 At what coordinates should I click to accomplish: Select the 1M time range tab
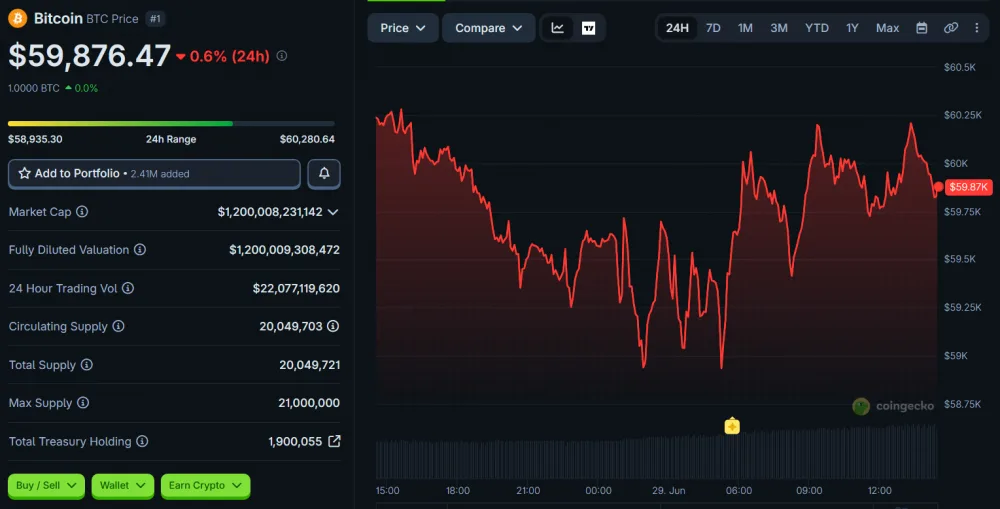tap(746, 28)
